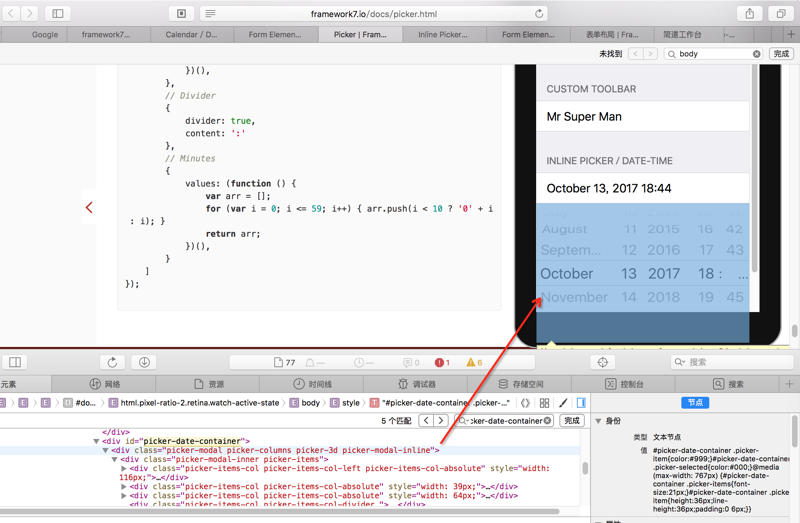Image resolution: width=800 pixels, height=523 pixels.
Task: Toggle the paint flashing brush icon
Action: [563, 403]
